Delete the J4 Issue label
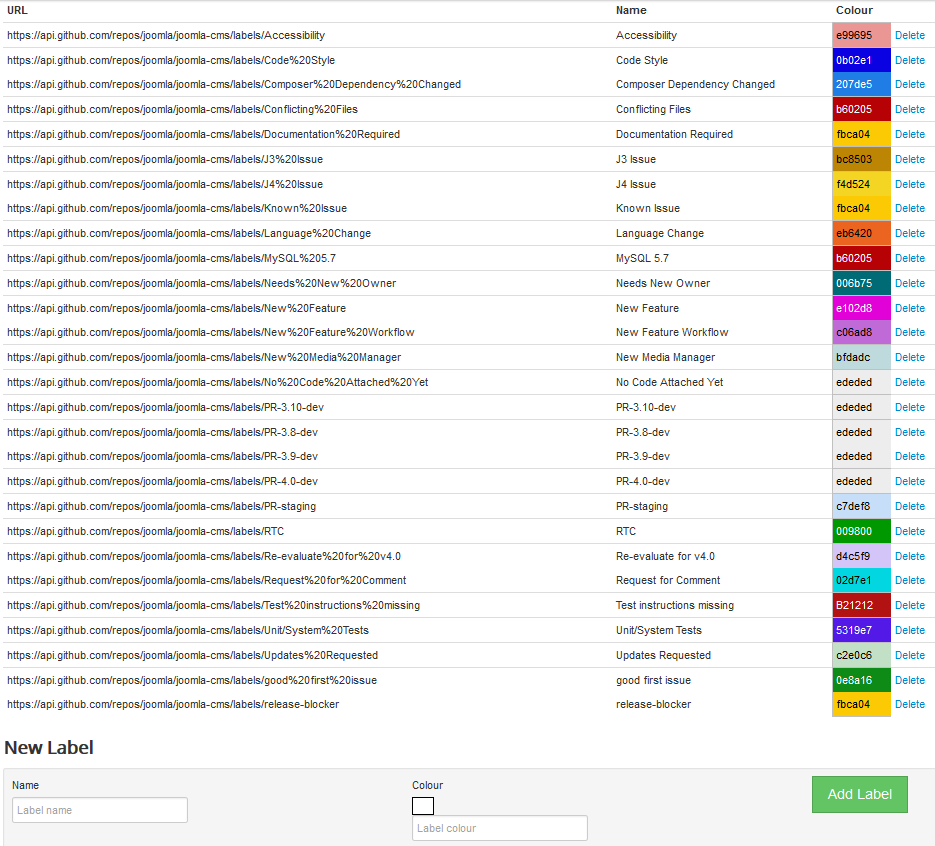Screen dimensions: 935x846 point(909,184)
